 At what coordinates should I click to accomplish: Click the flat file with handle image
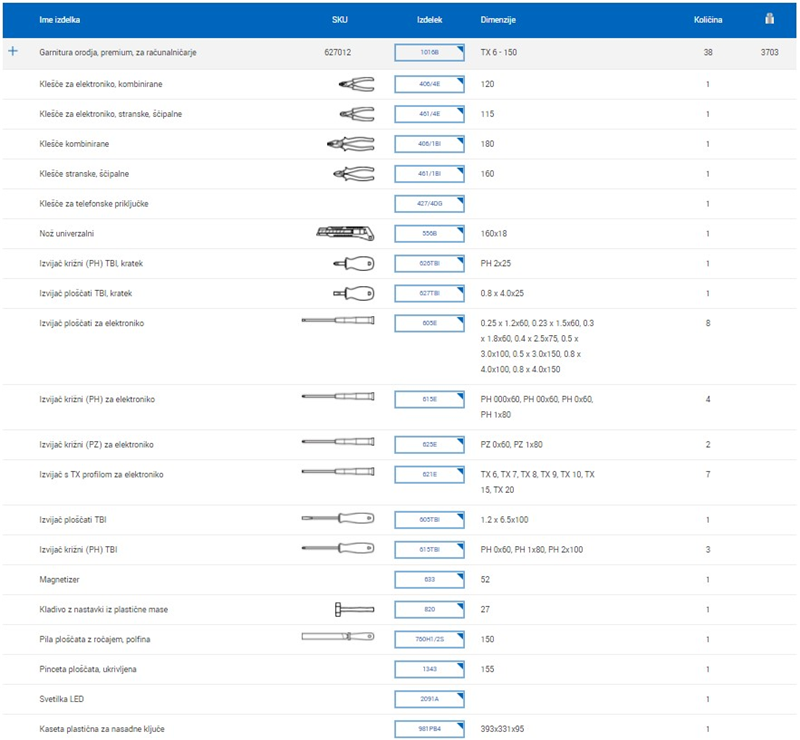pyautogui.click(x=338, y=636)
